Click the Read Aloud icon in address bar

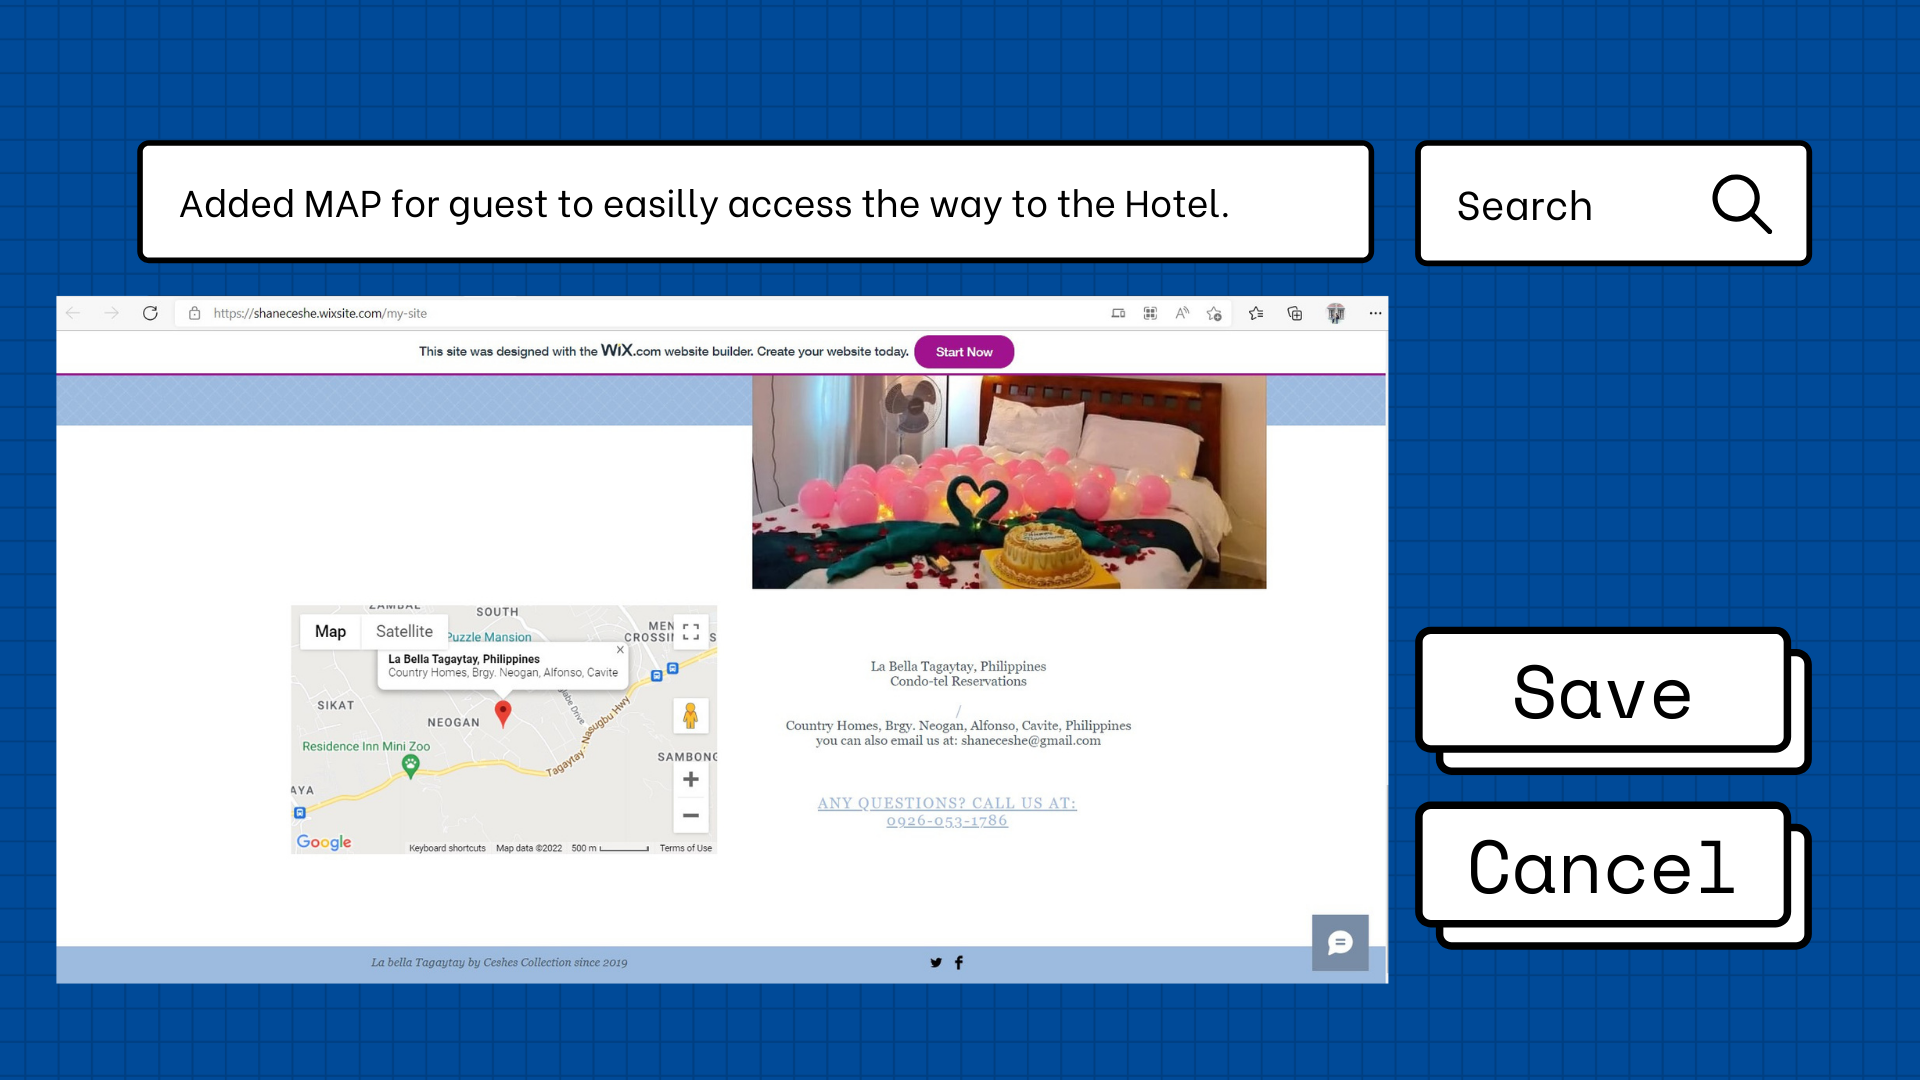point(1182,313)
